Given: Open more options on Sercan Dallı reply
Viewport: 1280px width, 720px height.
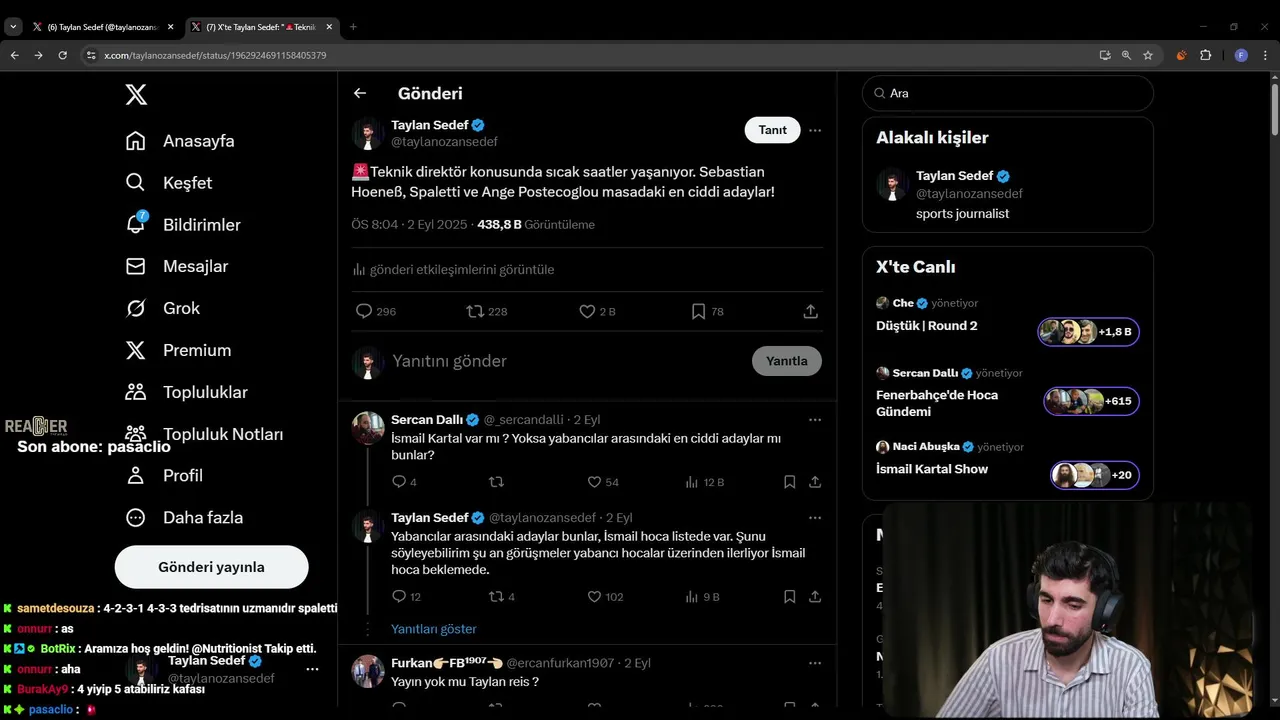Looking at the screenshot, I should pyautogui.click(x=815, y=420).
